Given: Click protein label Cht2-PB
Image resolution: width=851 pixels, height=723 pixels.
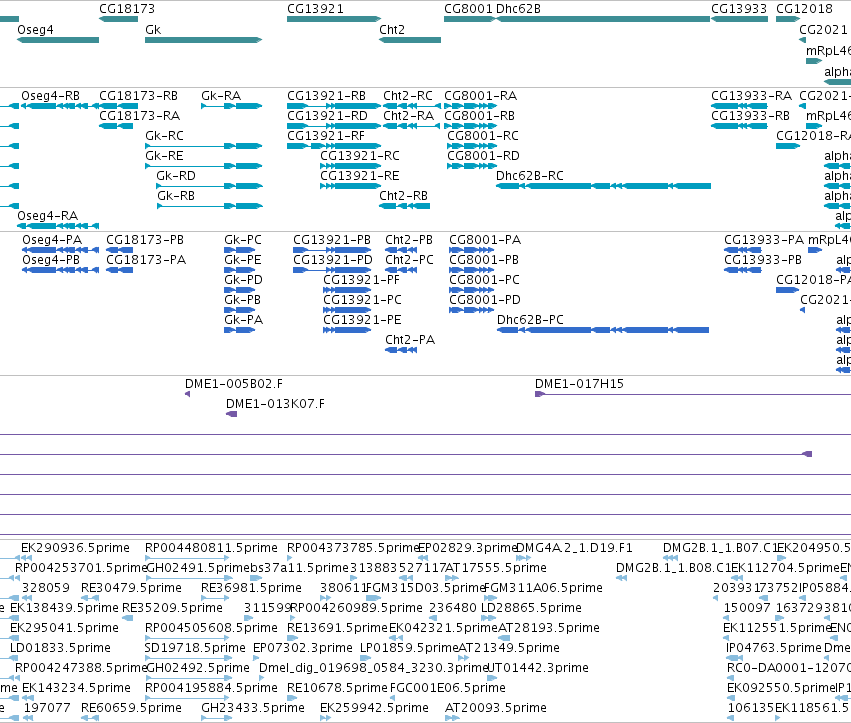Looking at the screenshot, I should pos(409,240).
